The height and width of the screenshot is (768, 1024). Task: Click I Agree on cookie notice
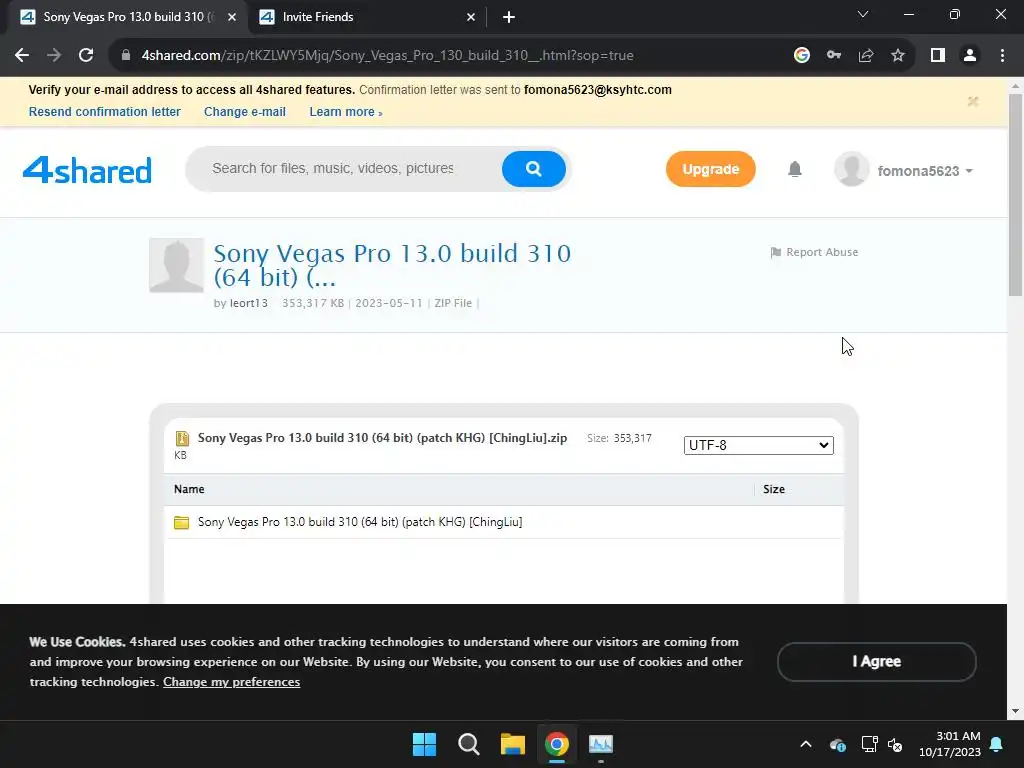click(876, 662)
